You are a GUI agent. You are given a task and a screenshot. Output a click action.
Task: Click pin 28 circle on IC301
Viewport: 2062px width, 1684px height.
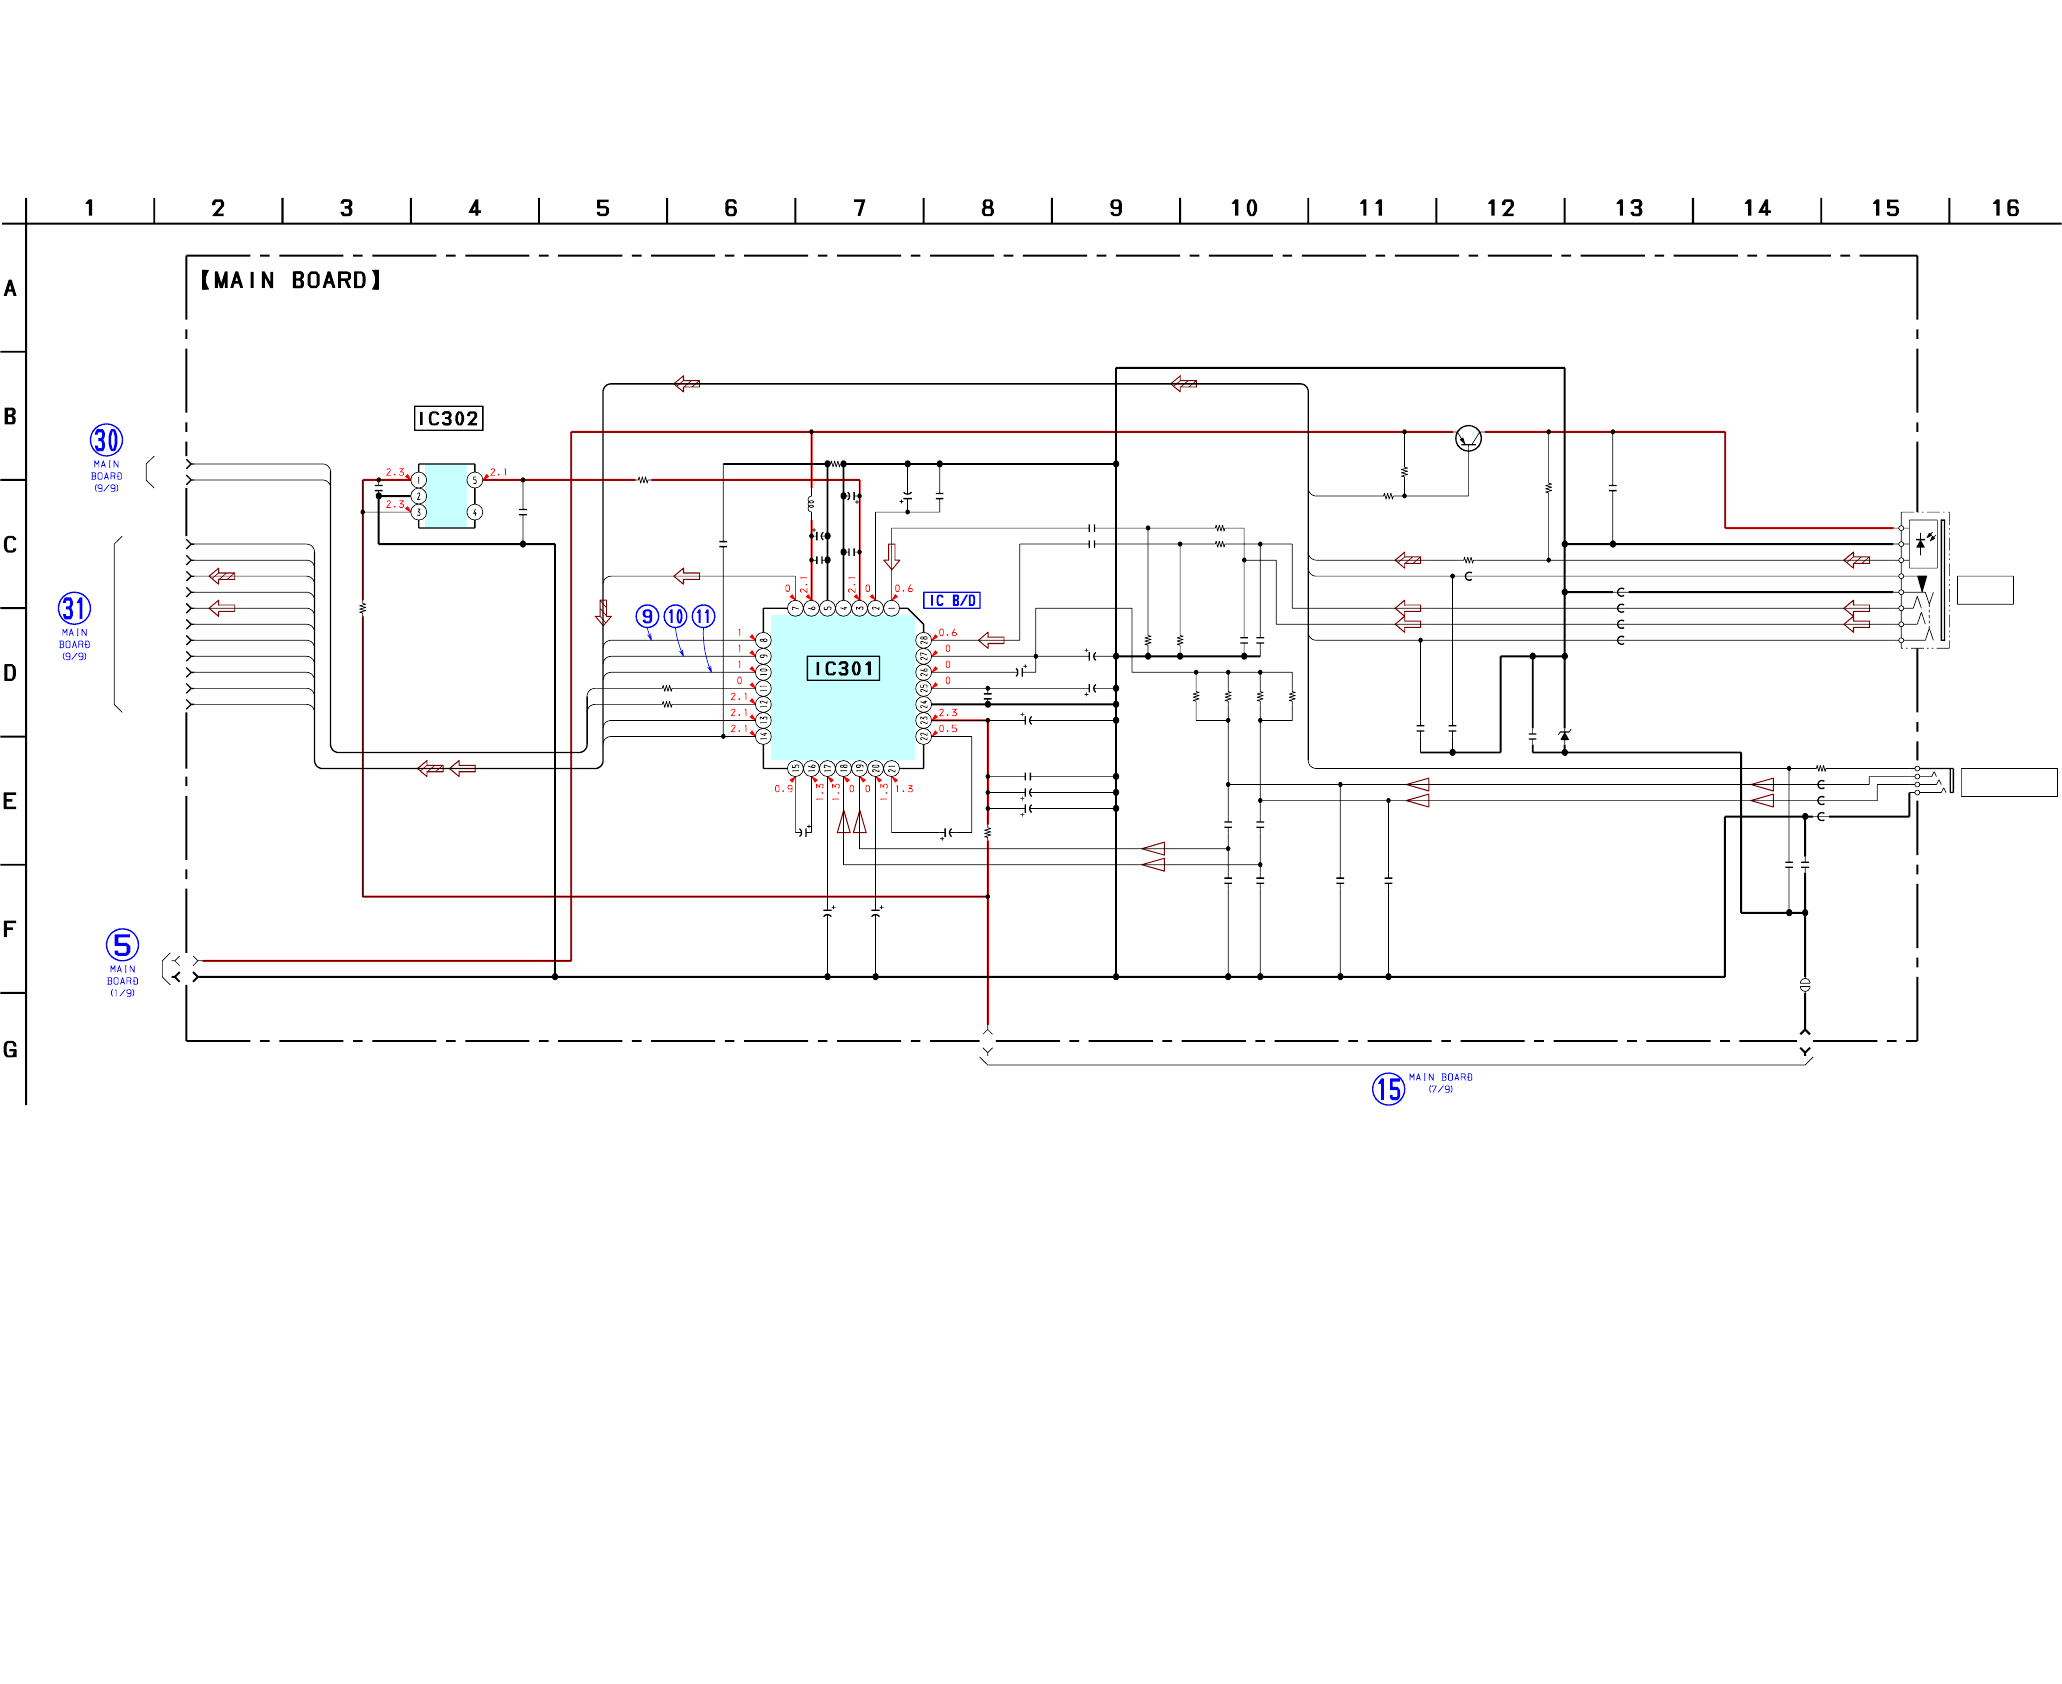pos(924,640)
